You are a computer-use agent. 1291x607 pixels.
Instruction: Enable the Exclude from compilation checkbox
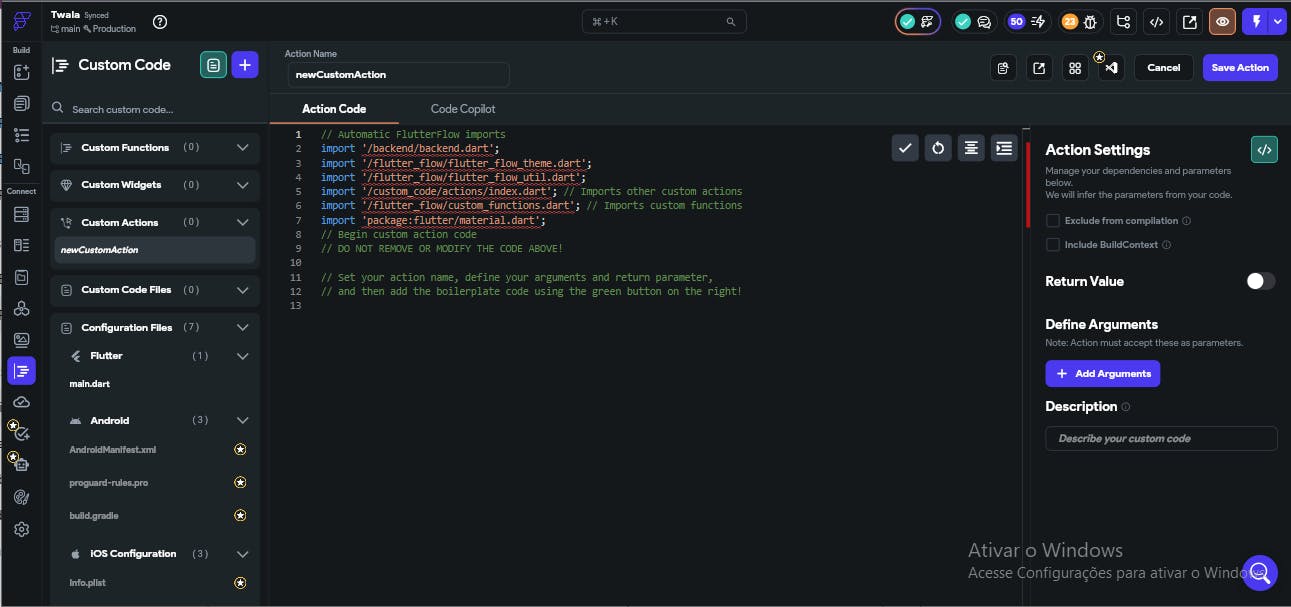(x=1052, y=221)
